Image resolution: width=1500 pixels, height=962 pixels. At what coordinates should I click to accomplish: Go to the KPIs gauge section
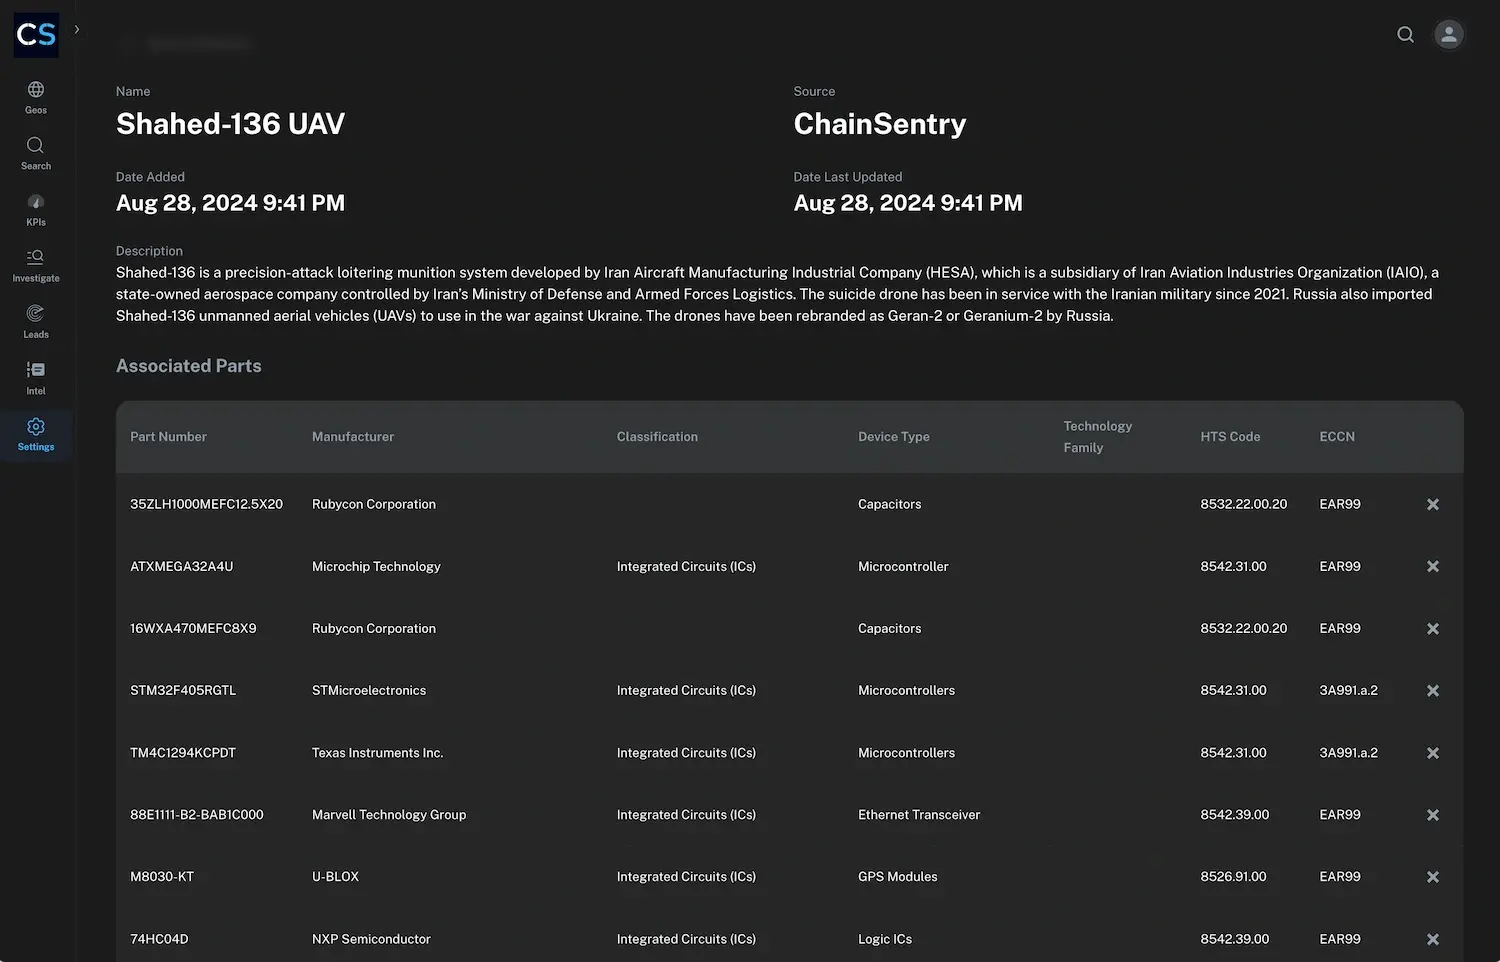(x=36, y=210)
